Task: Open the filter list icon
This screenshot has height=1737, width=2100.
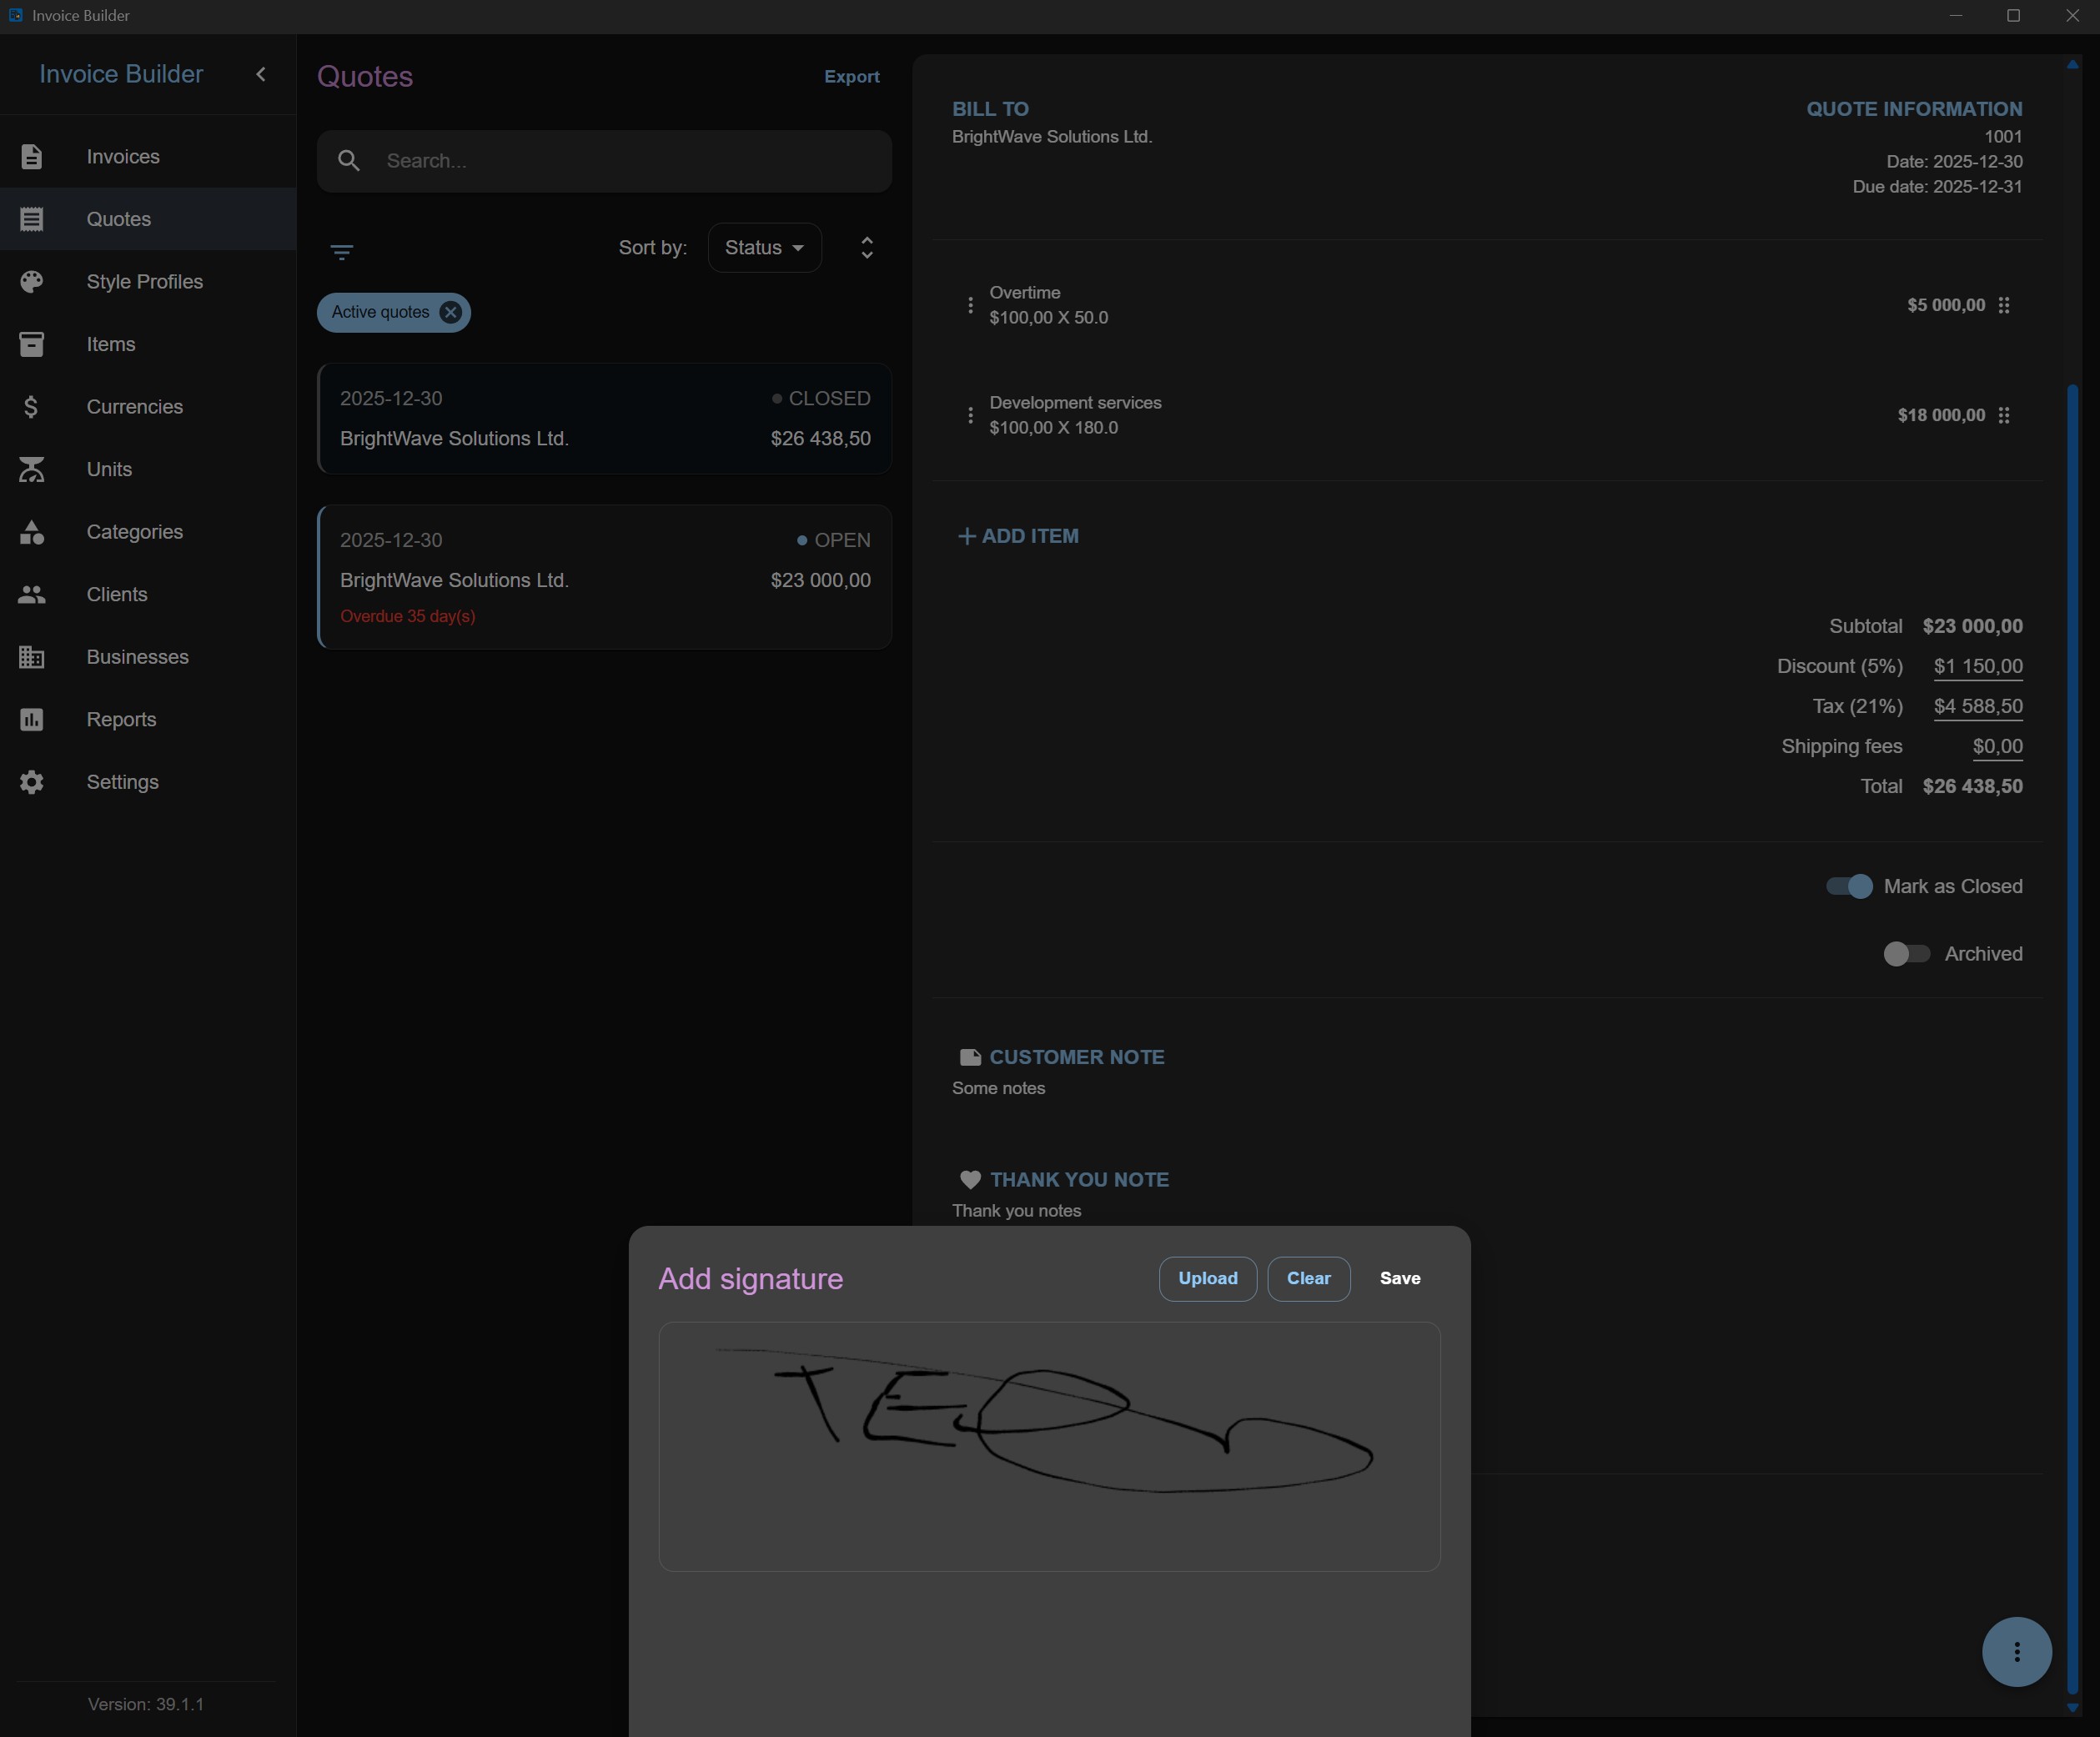Action: pos(342,251)
